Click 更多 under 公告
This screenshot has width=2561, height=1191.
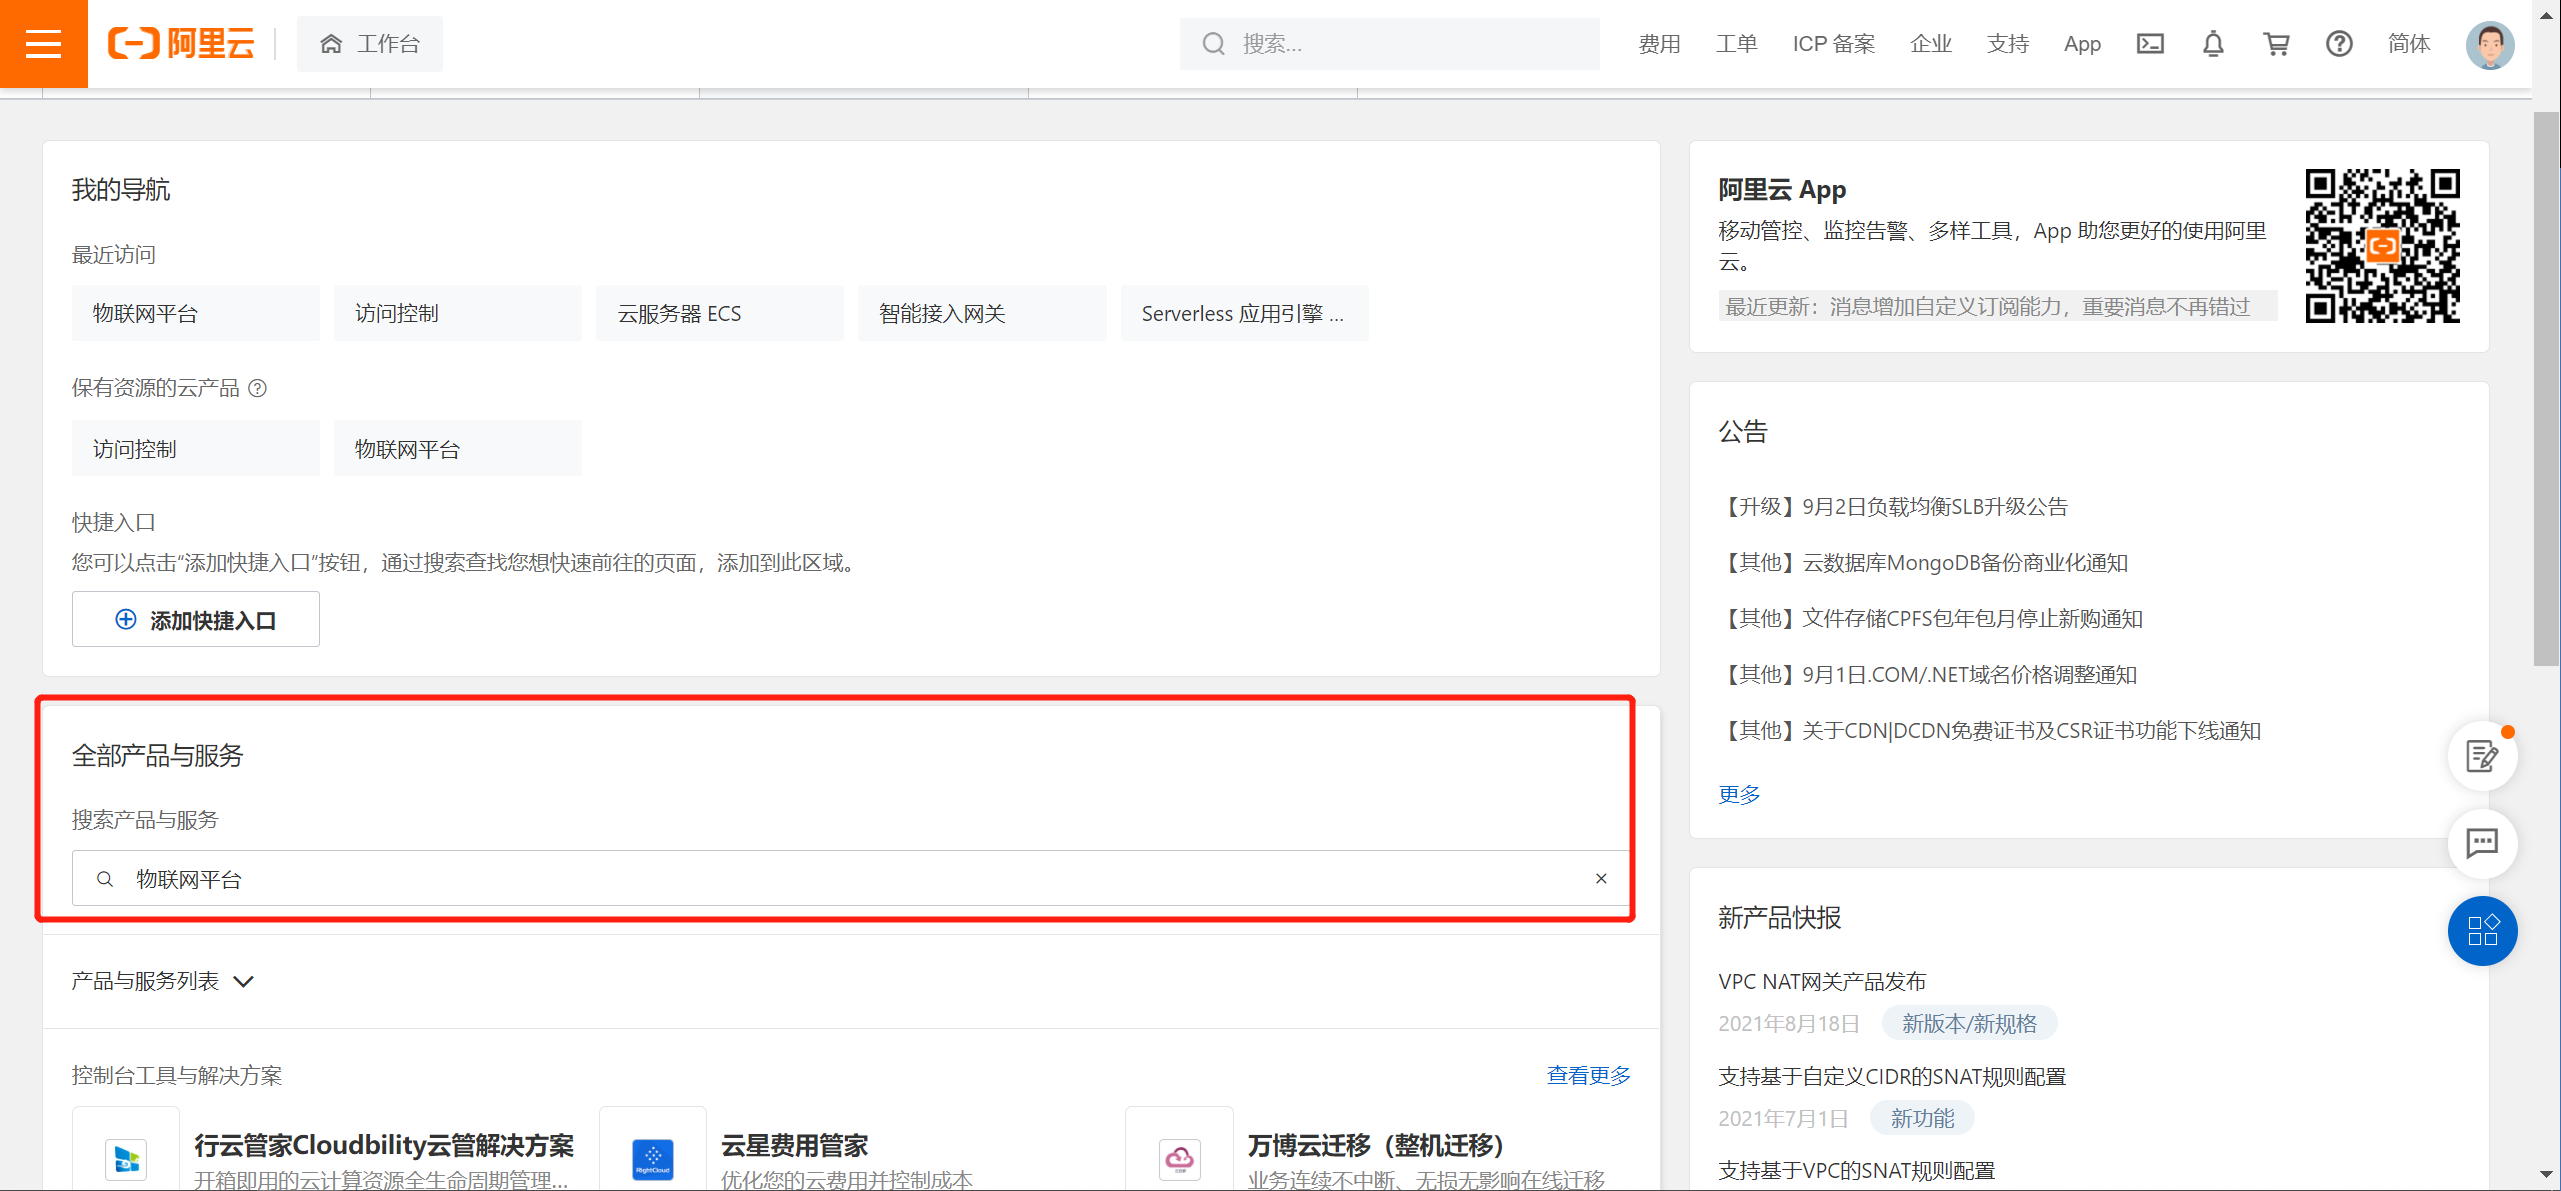(1739, 794)
